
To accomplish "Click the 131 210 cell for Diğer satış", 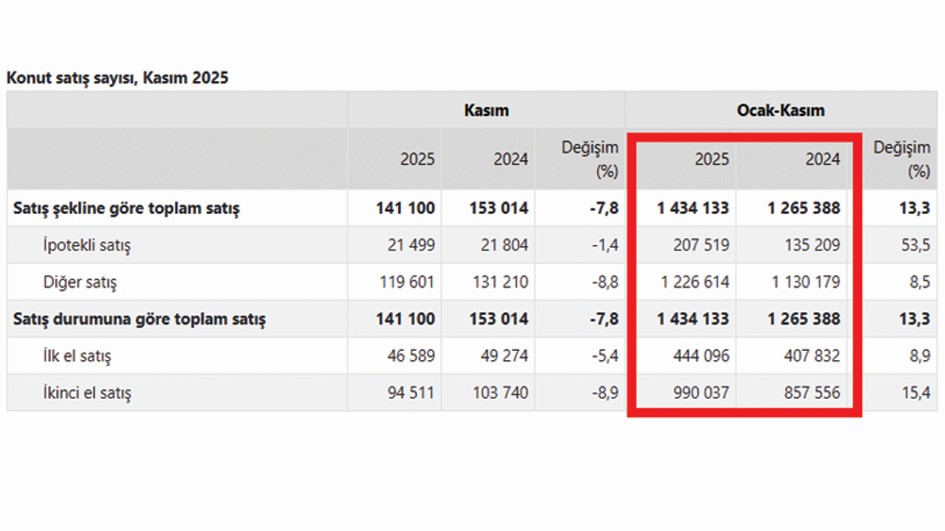I will (502, 282).
